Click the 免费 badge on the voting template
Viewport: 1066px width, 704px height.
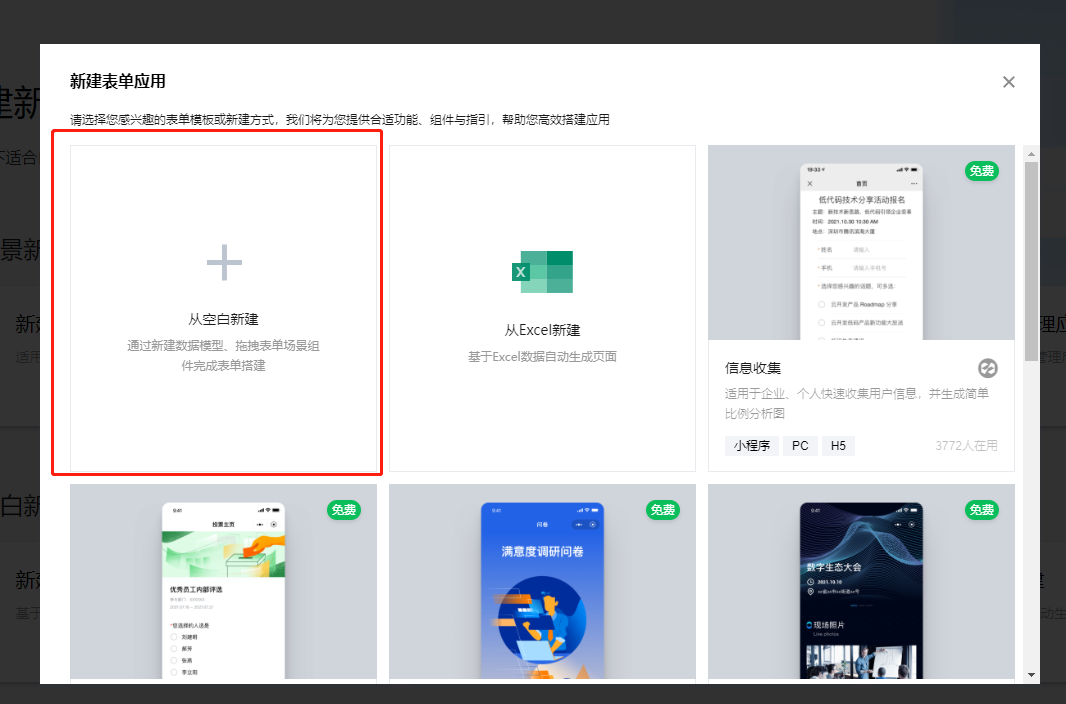(344, 510)
